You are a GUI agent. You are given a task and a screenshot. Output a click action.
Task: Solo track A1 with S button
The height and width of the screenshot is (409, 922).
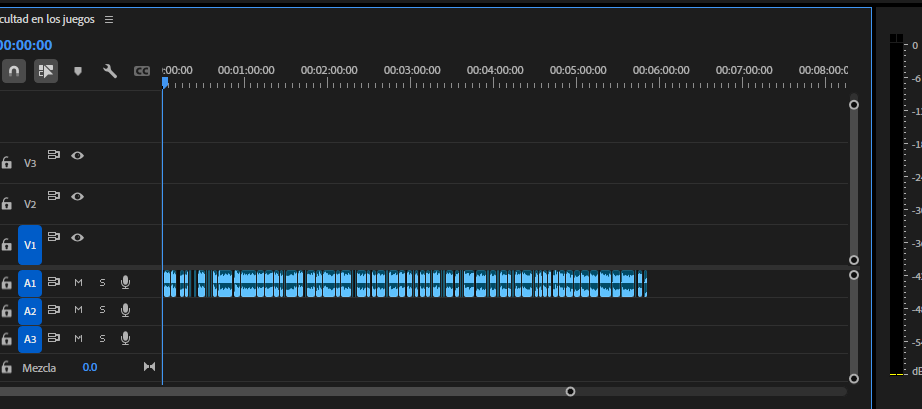coord(102,283)
